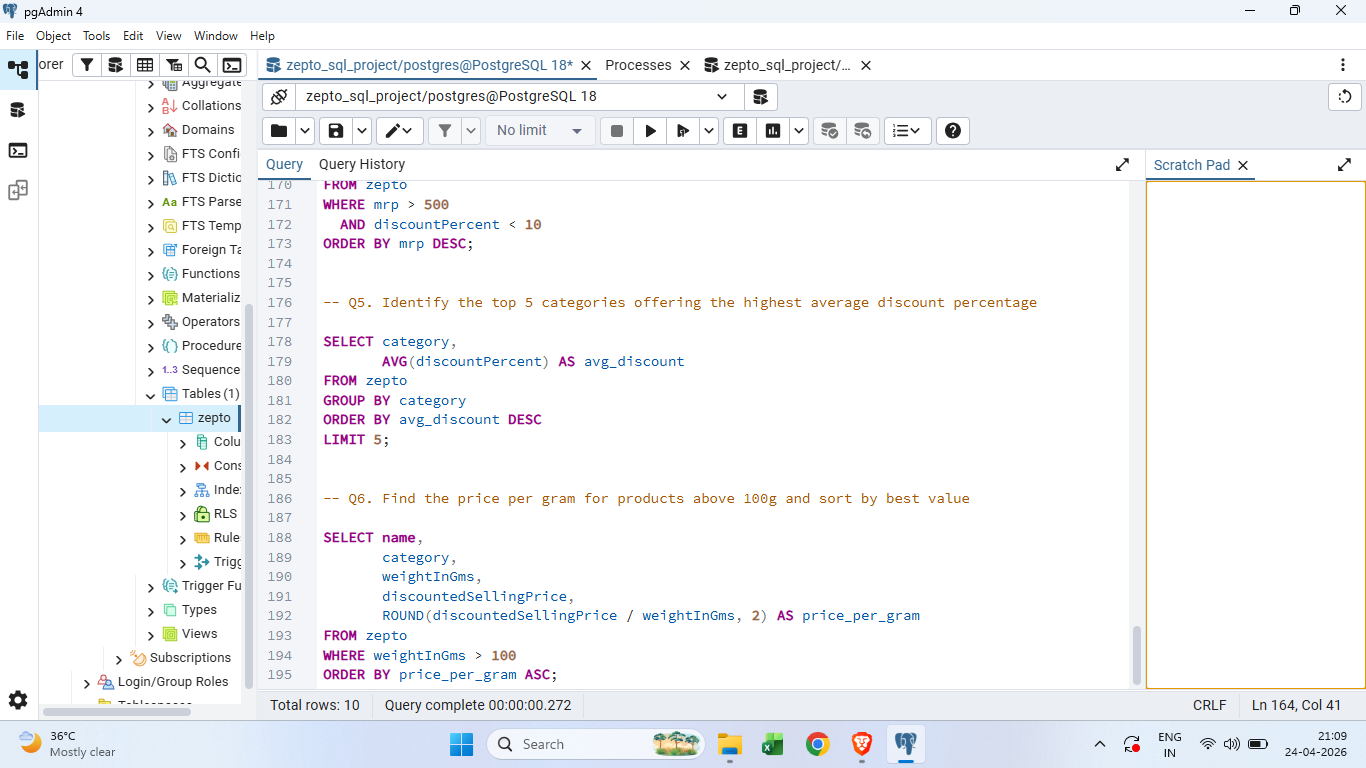Close the Scratch Pad panel

(1243, 165)
